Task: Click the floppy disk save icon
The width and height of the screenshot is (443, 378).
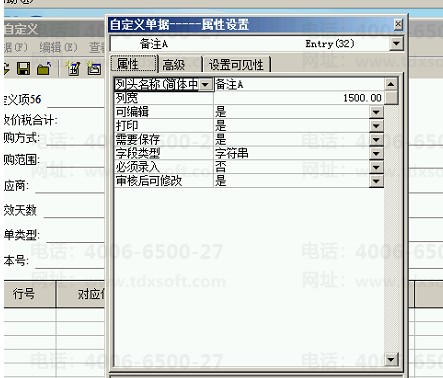Action: [x=23, y=69]
